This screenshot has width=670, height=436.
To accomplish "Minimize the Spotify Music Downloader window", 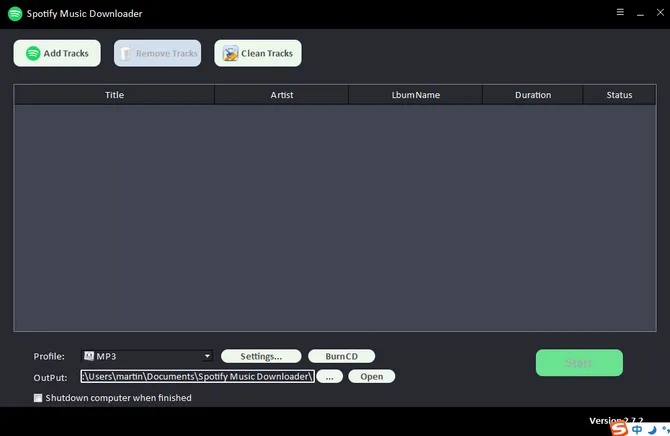I will point(640,13).
